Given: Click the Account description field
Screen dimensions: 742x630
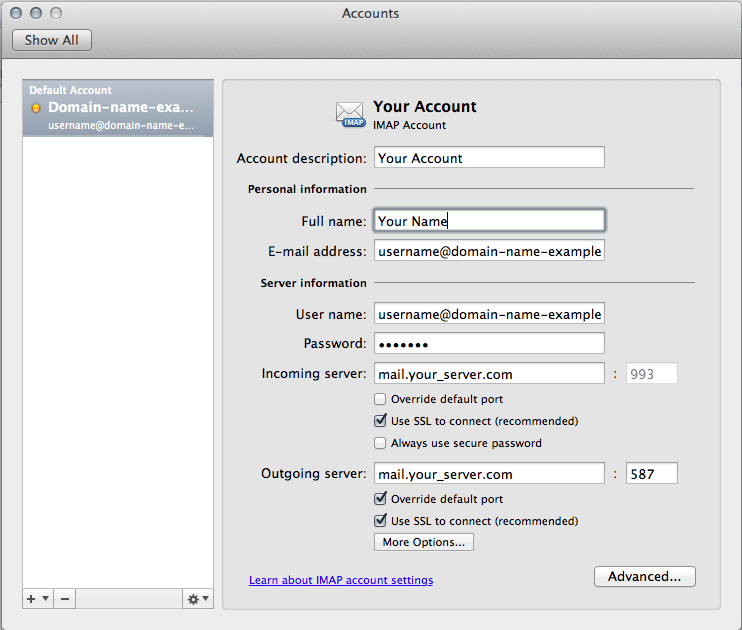Looking at the screenshot, I should 489,158.
